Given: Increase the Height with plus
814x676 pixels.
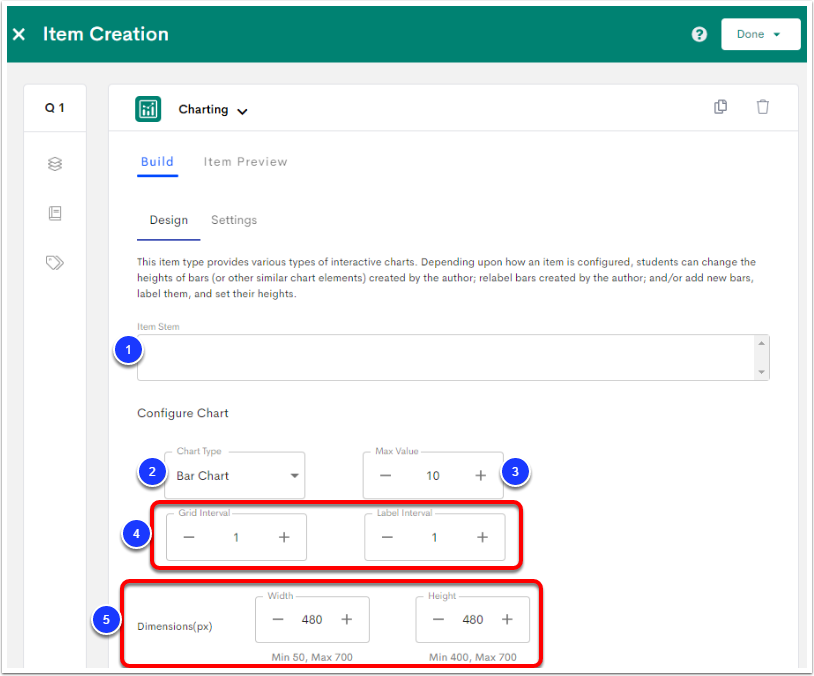Looking at the screenshot, I should 507,619.
